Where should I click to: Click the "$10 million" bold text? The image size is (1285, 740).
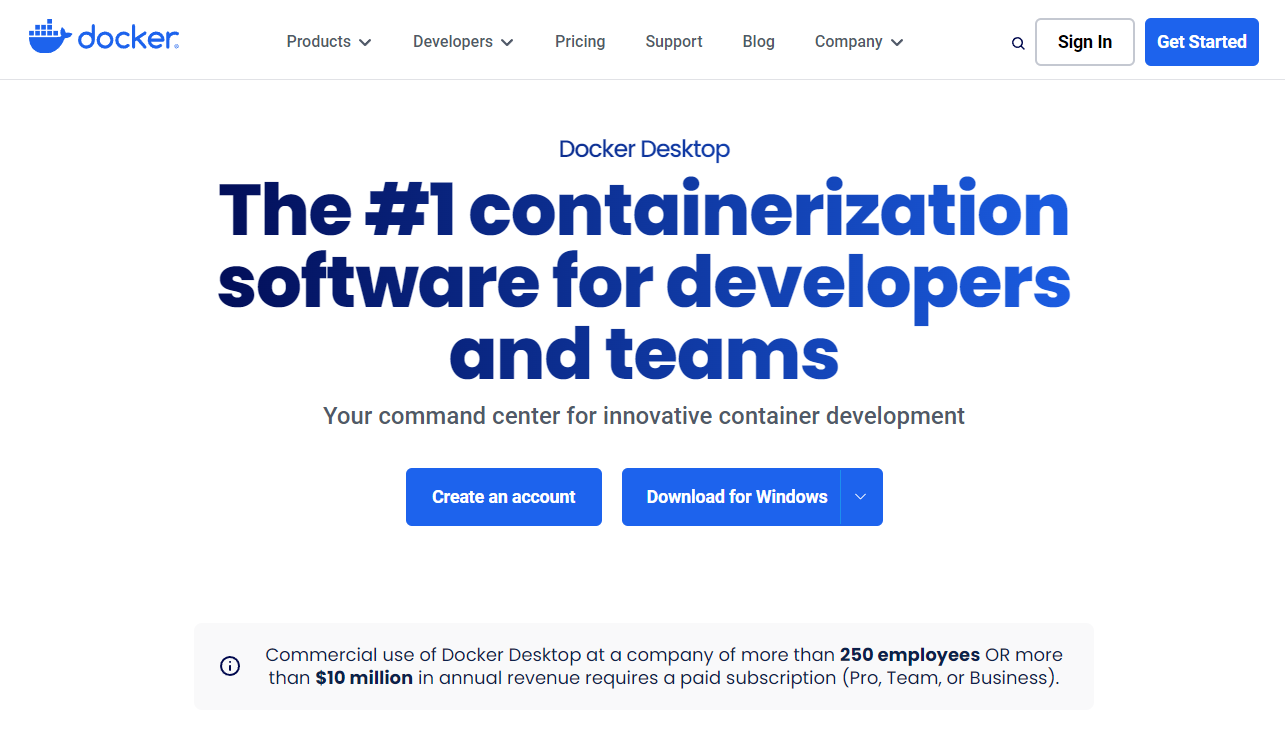click(x=364, y=678)
